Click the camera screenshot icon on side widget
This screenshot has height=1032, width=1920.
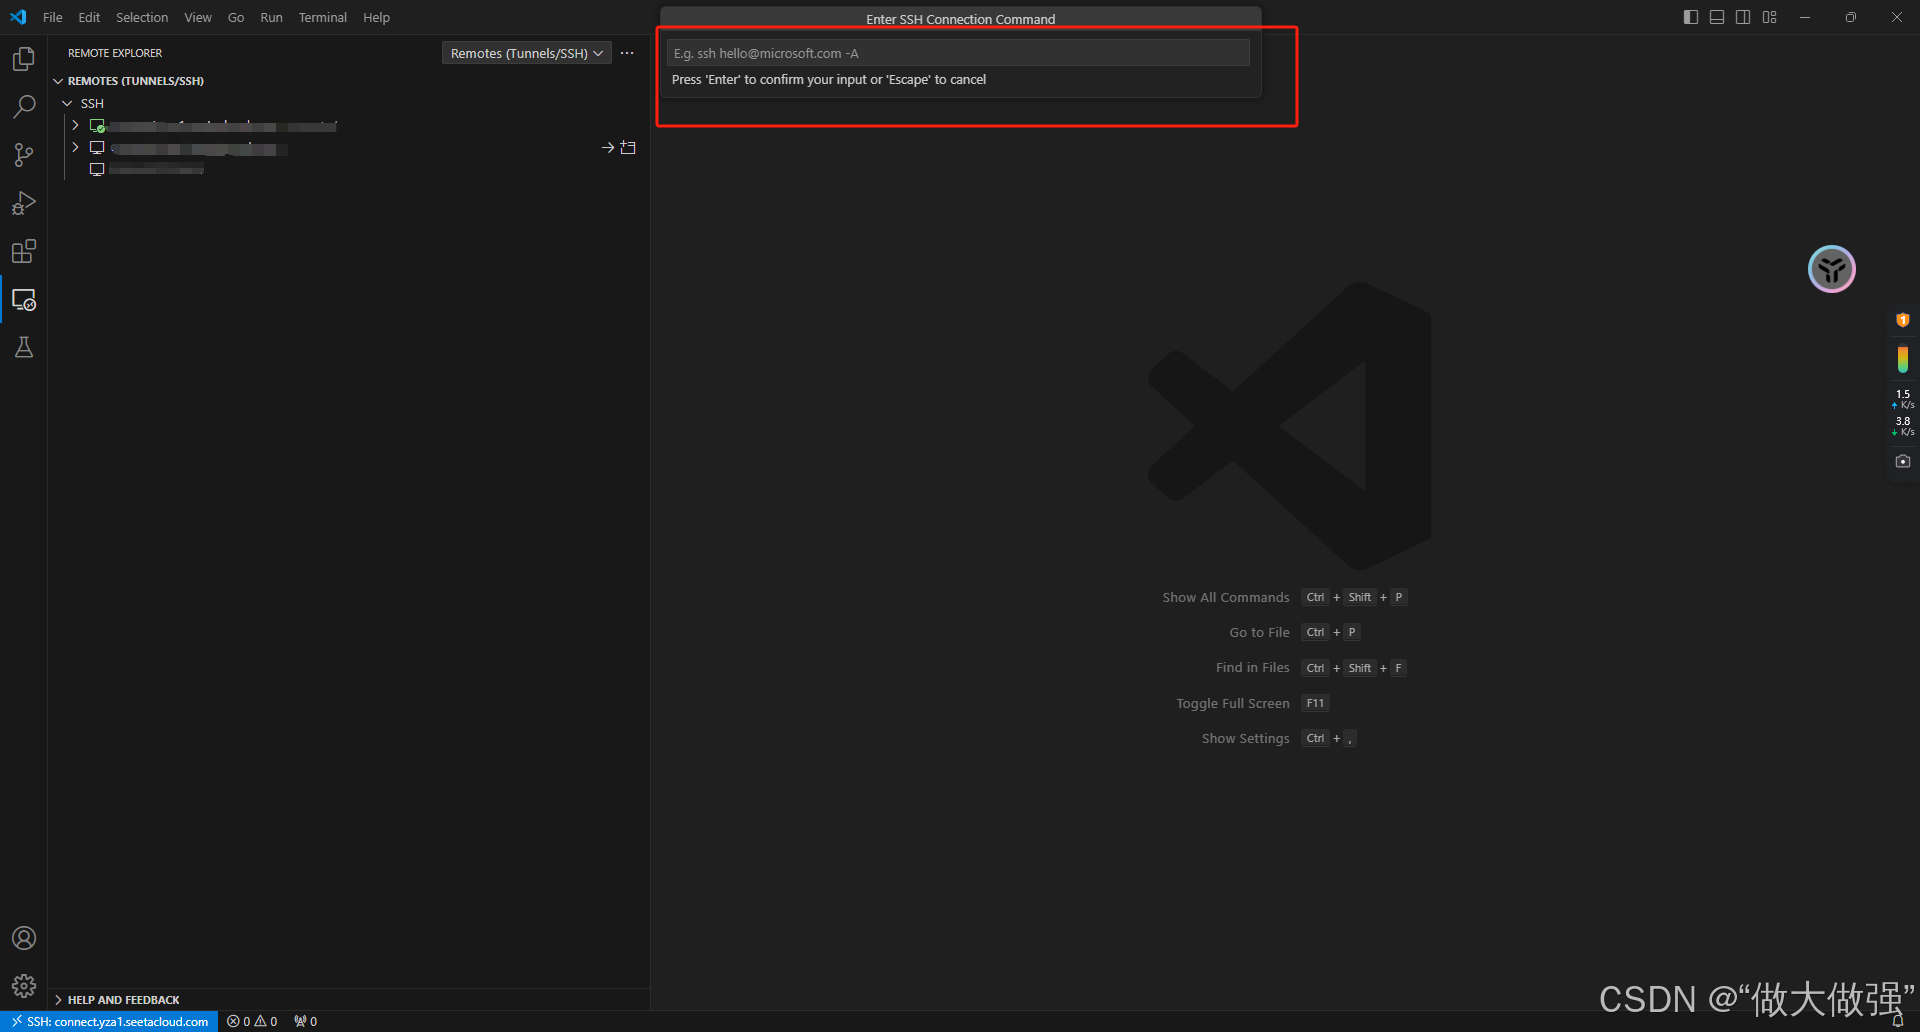(1903, 461)
